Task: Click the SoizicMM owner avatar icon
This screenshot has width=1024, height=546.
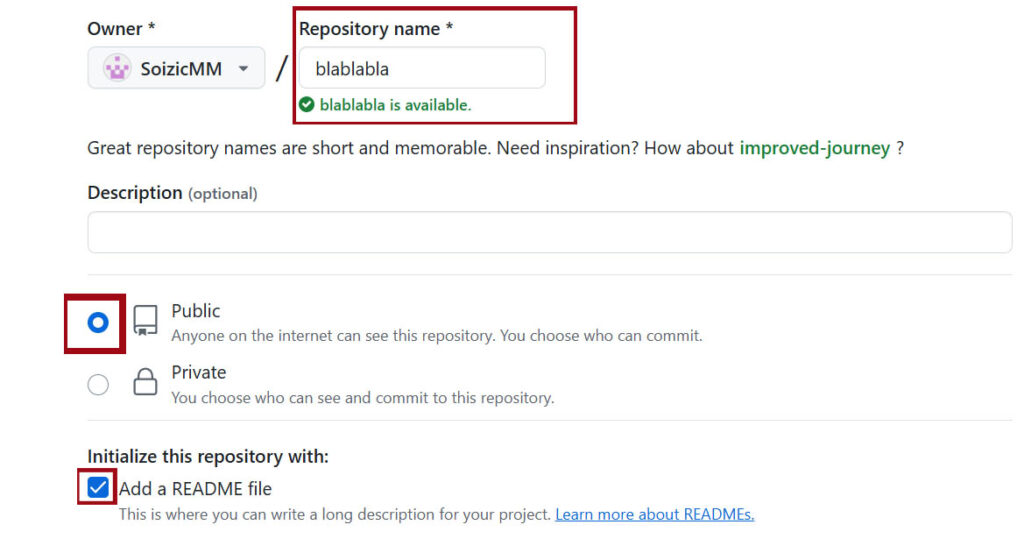Action: [118, 68]
